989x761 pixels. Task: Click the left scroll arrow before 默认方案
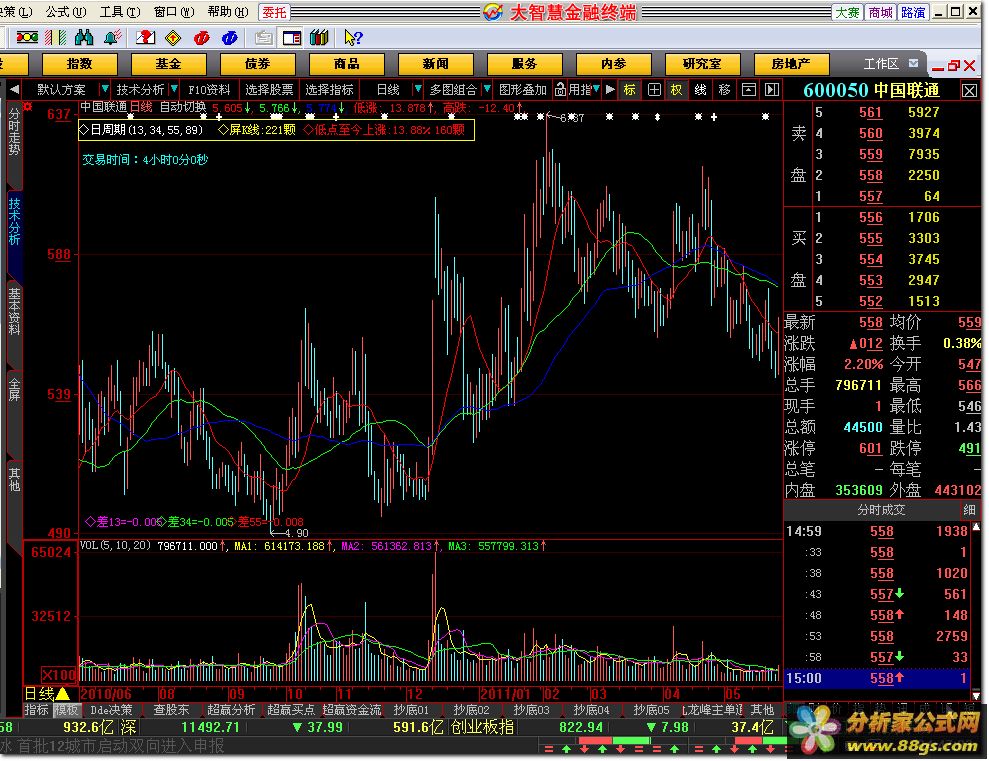pyautogui.click(x=13, y=90)
